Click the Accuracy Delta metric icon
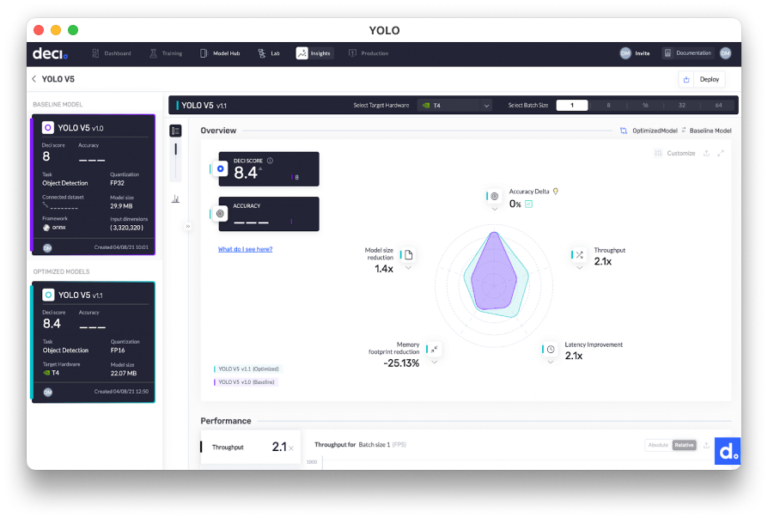 pyautogui.click(x=495, y=196)
